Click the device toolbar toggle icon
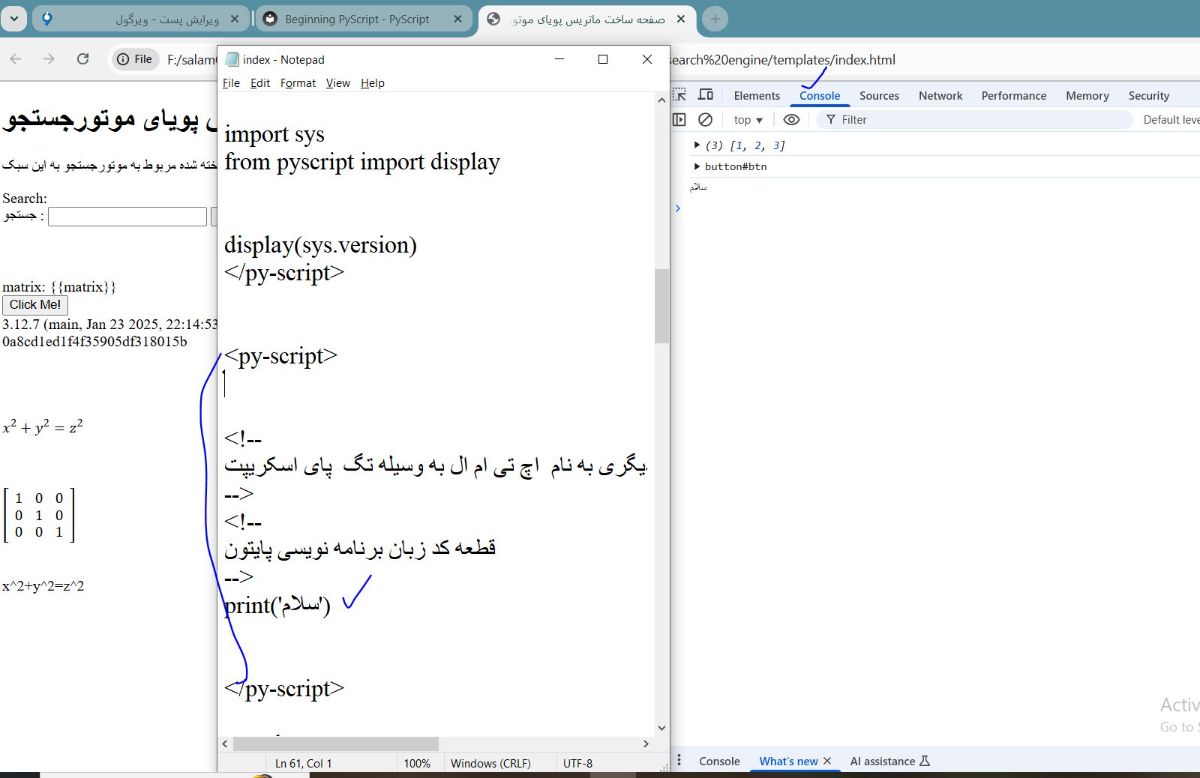The width and height of the screenshot is (1200, 778). pyautogui.click(x=706, y=95)
